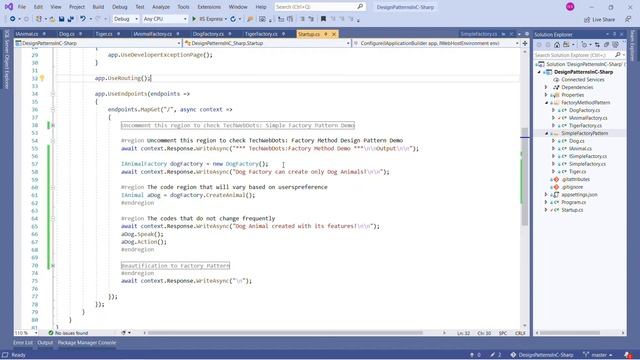
Task: Click the Solution Explorer search magnifier icon
Action: 618,55
